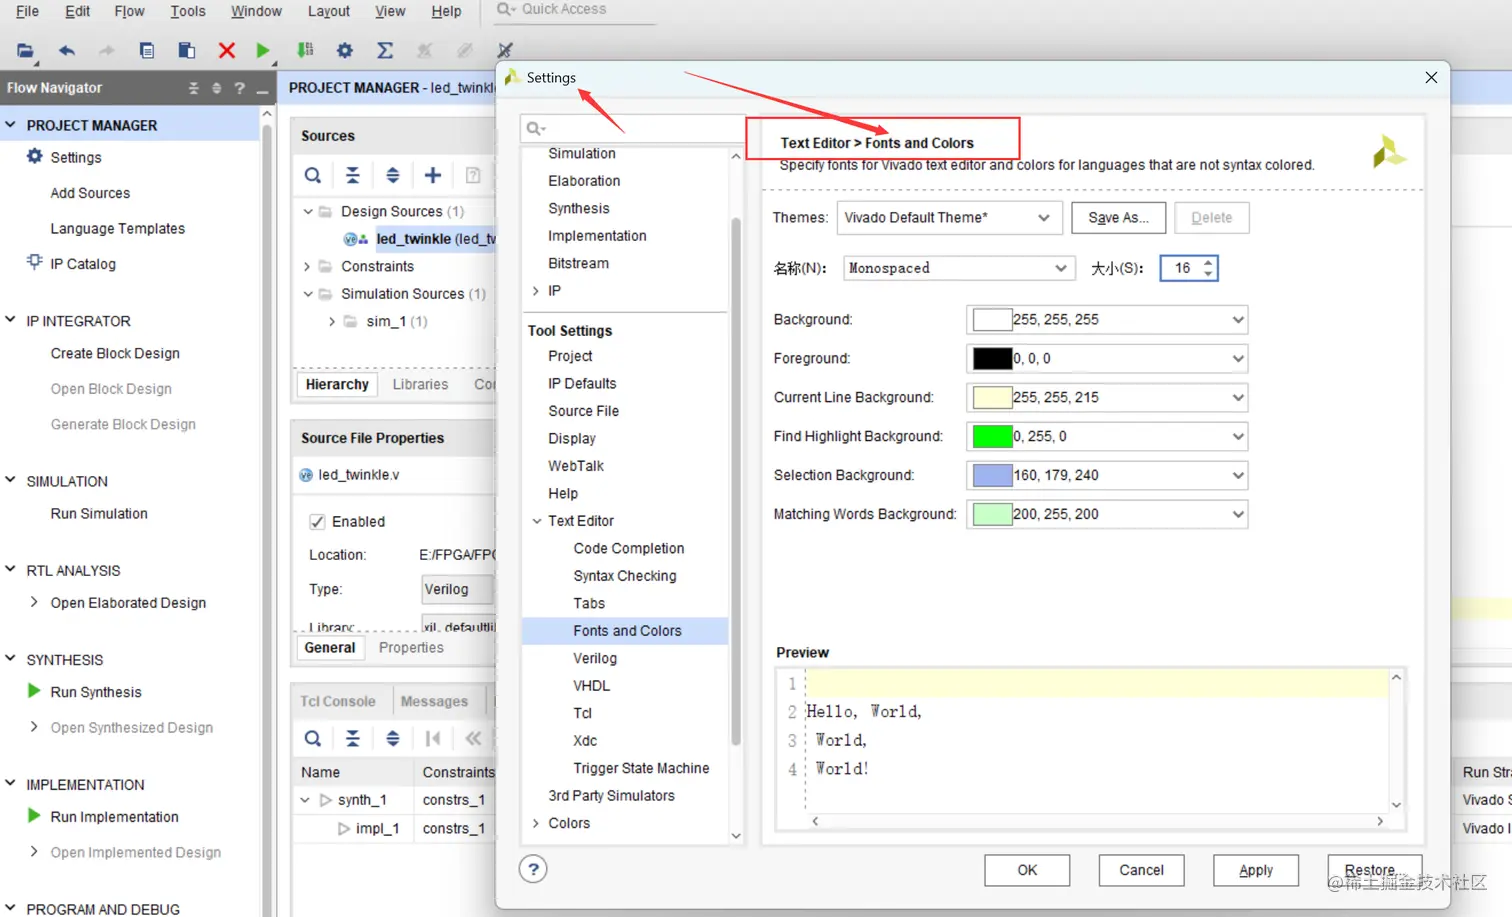Increase font size with stepper up arrow
This screenshot has height=917, width=1512.
[1208, 263]
